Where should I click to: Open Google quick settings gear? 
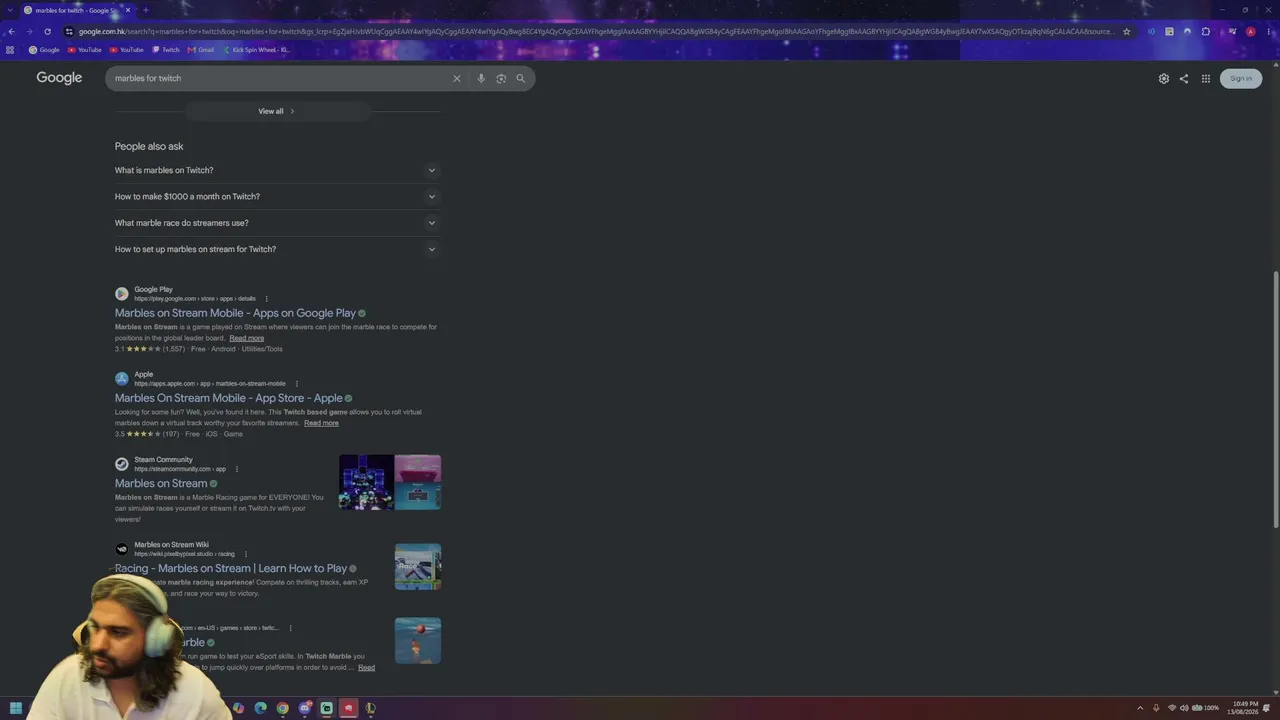coord(1163,78)
